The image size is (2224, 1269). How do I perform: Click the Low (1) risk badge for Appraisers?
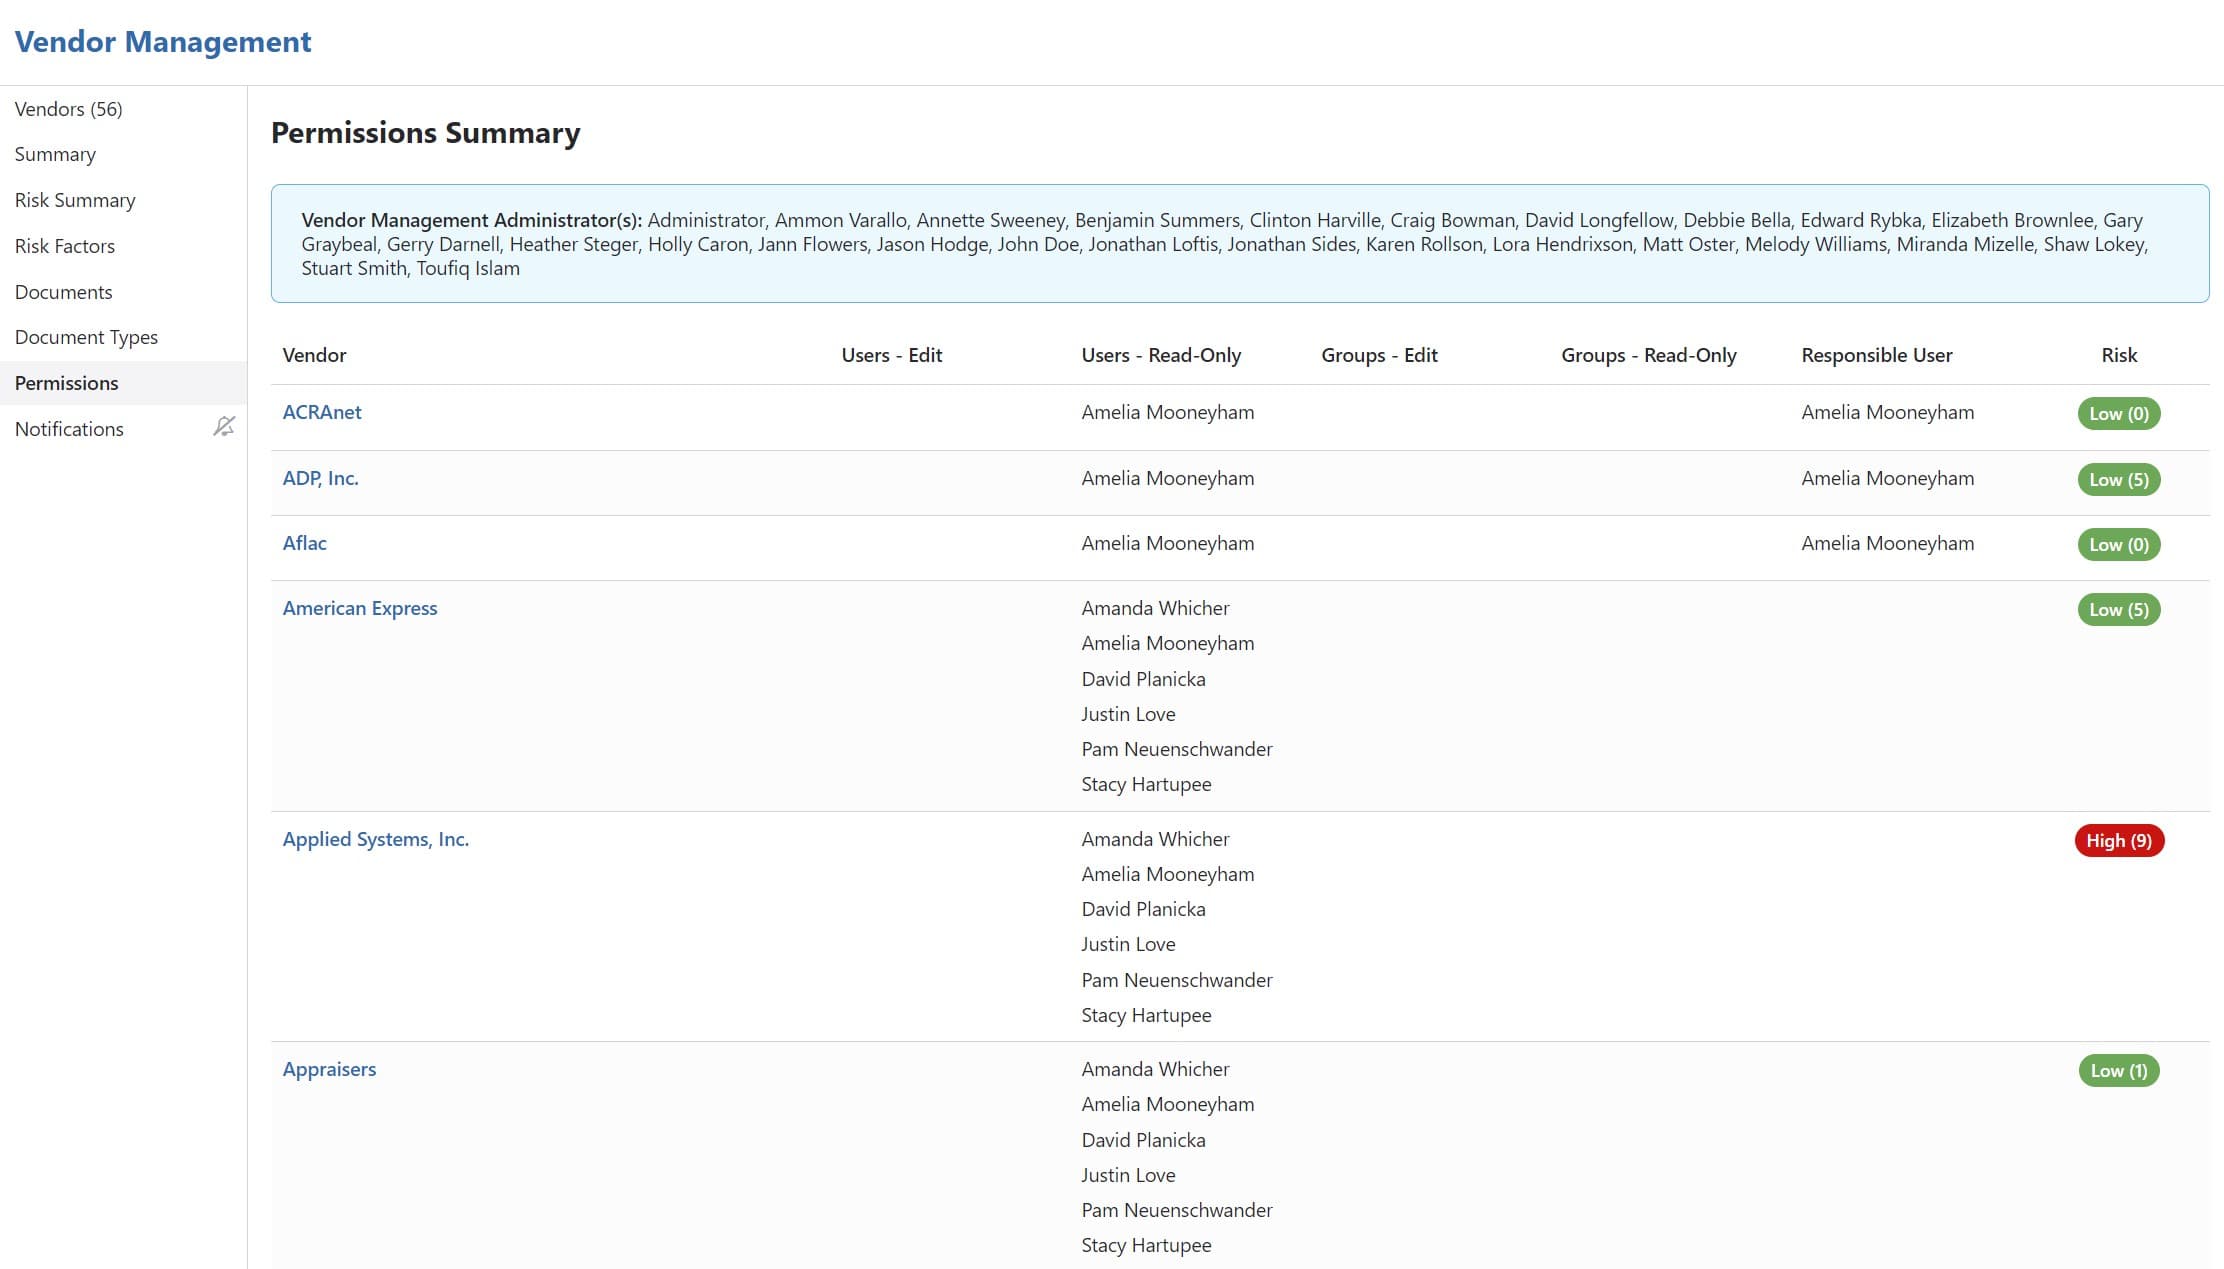click(x=2119, y=1071)
